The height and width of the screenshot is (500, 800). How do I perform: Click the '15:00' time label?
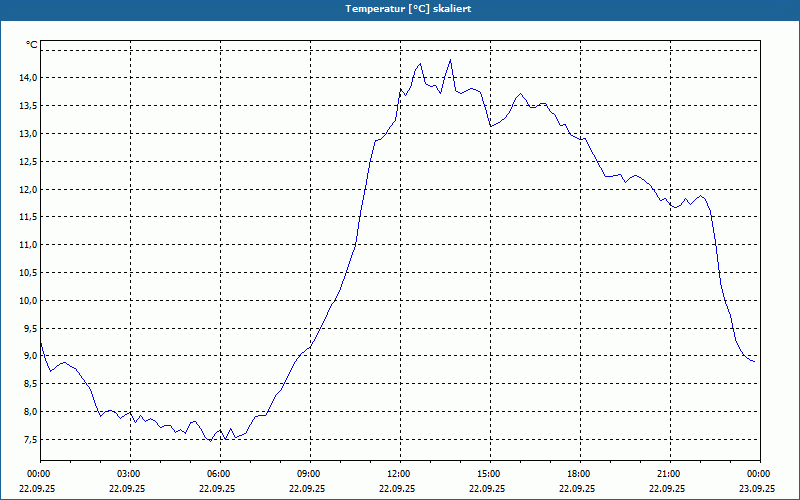[x=490, y=474]
